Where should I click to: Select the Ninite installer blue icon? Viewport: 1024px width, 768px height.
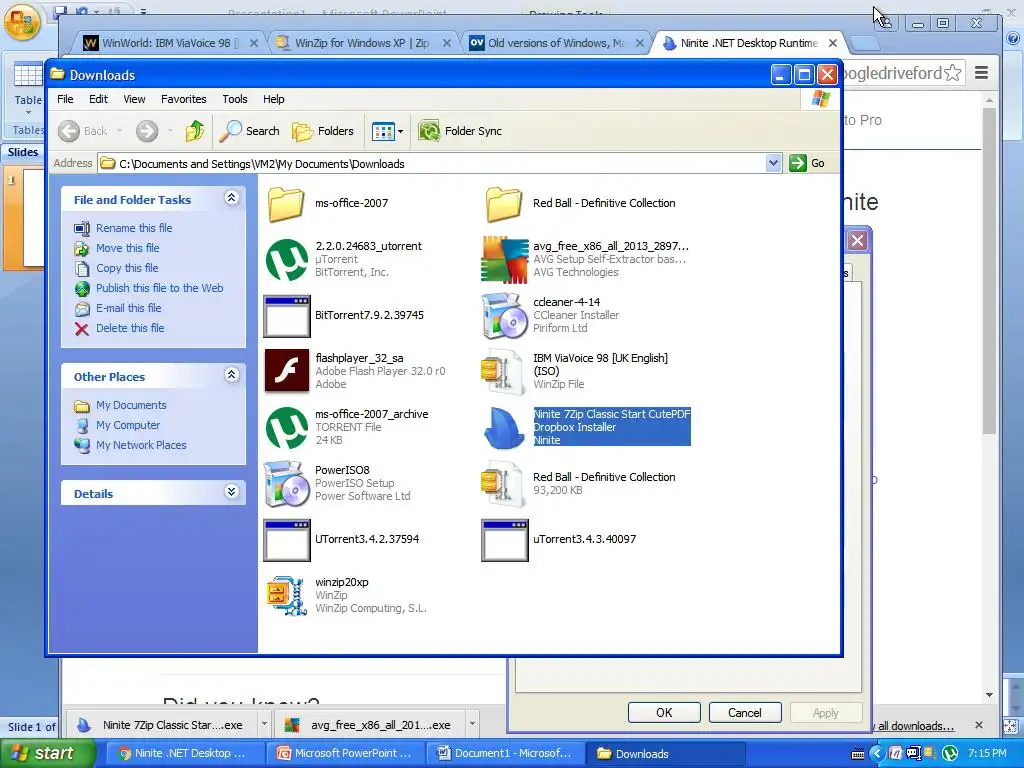tap(504, 428)
